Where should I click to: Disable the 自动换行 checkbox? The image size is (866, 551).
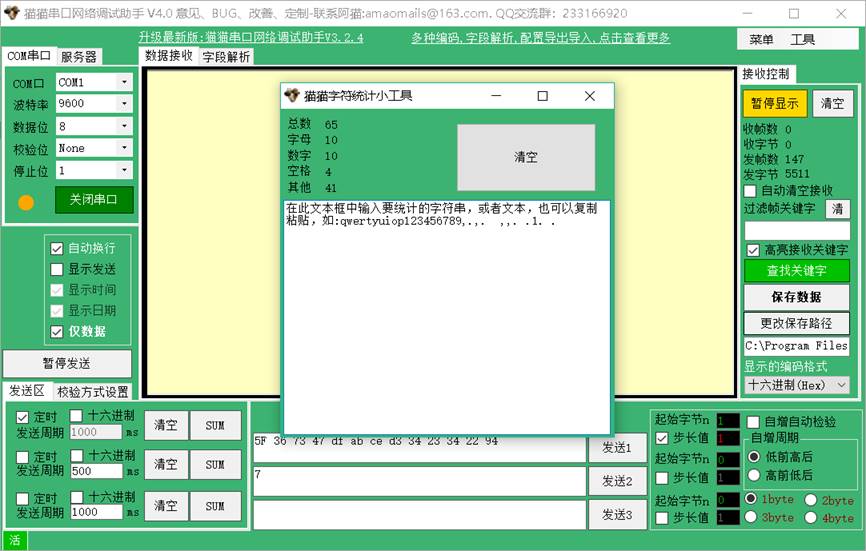57,248
